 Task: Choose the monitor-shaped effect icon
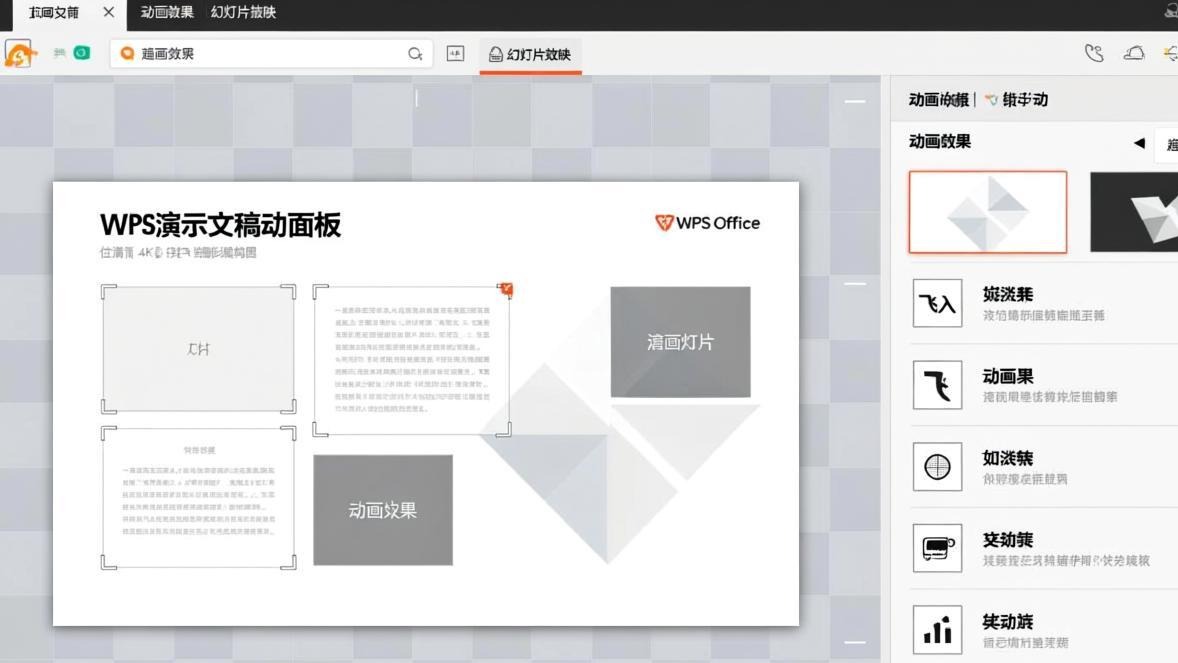937,548
